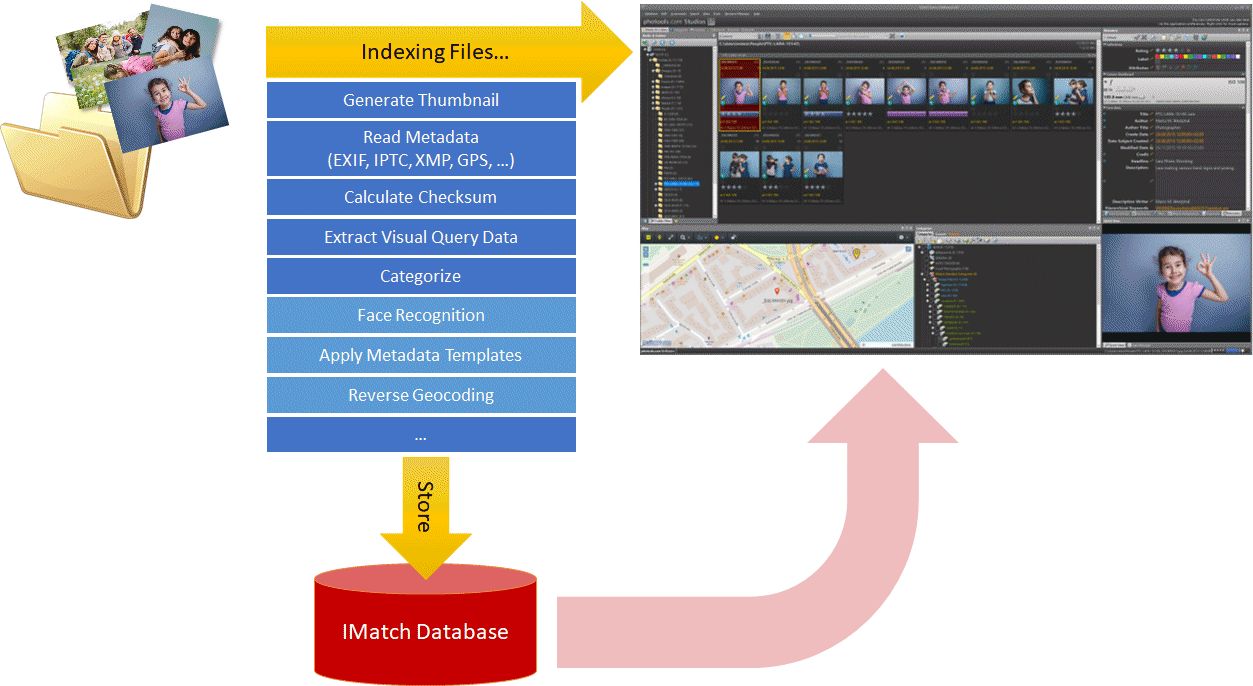The image size is (1253, 686).
Task: Select the Face Recognition step
Action: (x=421, y=315)
